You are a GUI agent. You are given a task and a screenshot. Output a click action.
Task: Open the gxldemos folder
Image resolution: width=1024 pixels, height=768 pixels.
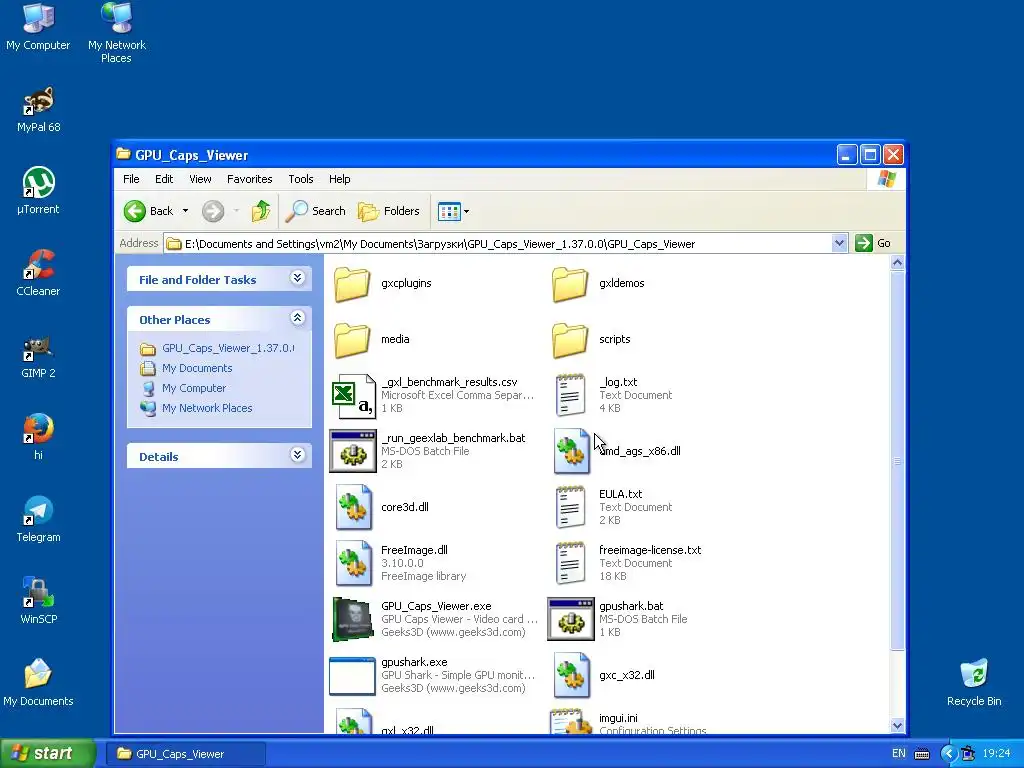570,283
